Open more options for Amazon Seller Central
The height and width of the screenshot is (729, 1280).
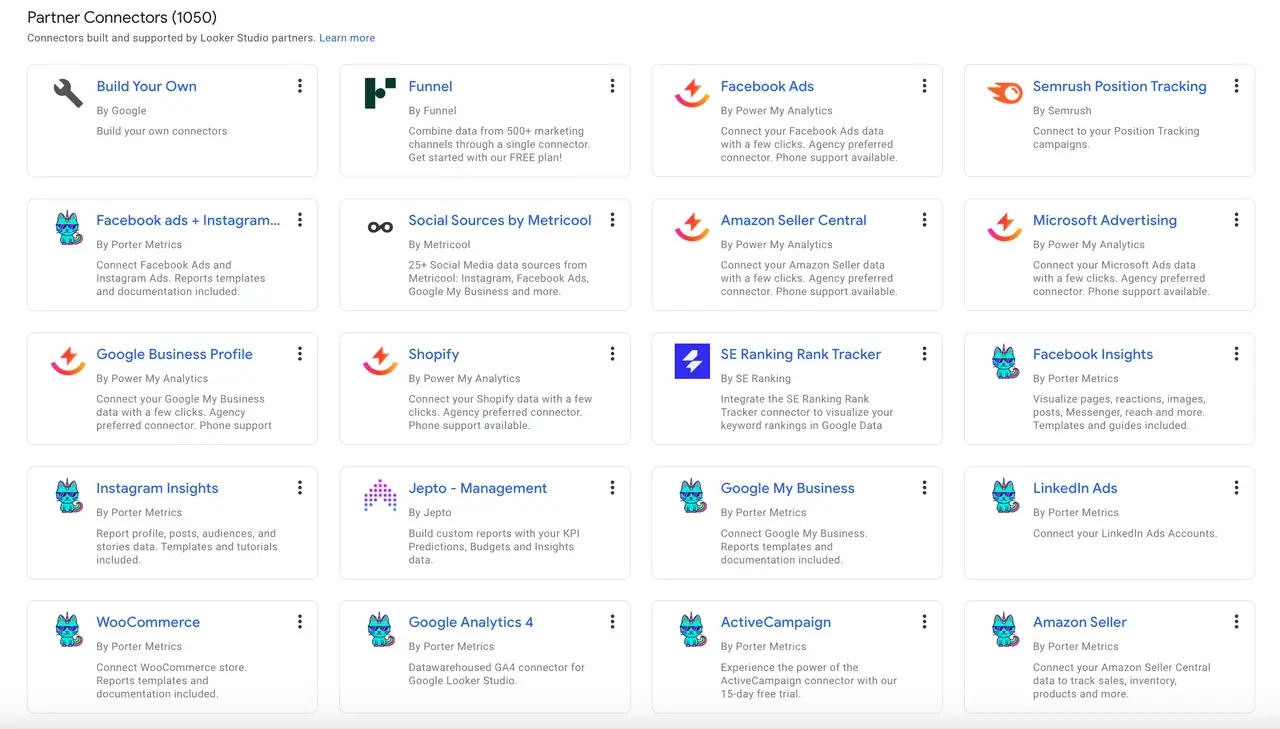click(924, 220)
